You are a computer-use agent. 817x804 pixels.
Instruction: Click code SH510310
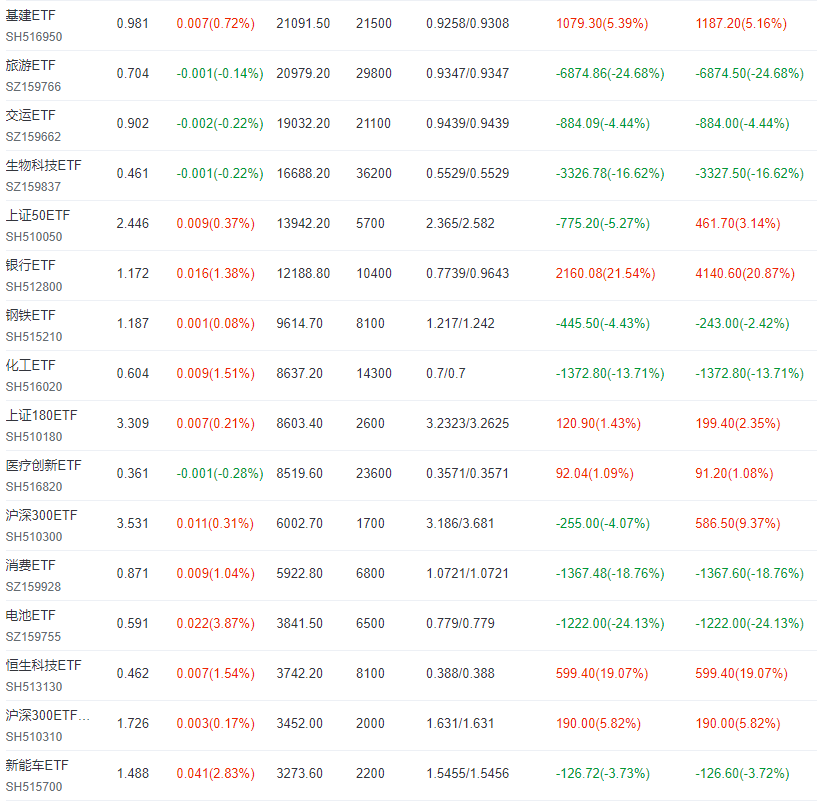point(34,737)
